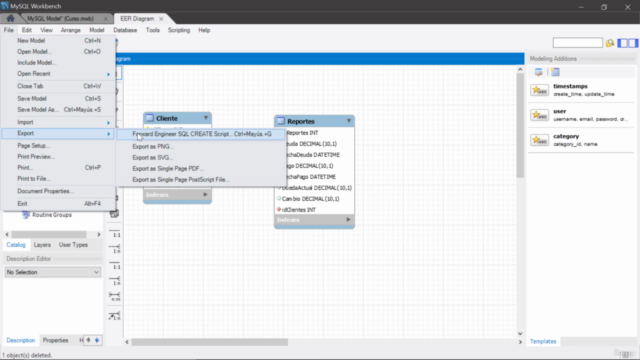Select the dashed 1:1 non-identifying relationship tool
640x360 pixels.
[x=115, y=233]
